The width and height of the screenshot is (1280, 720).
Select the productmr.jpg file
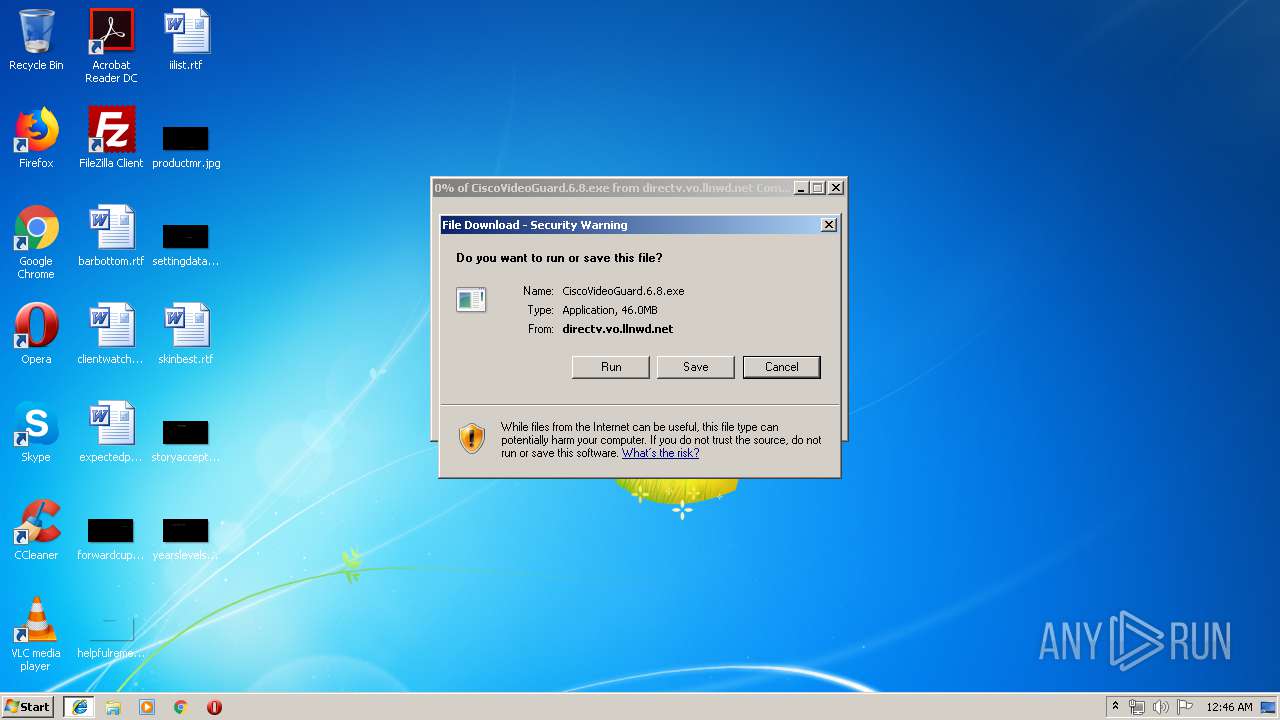tap(186, 147)
